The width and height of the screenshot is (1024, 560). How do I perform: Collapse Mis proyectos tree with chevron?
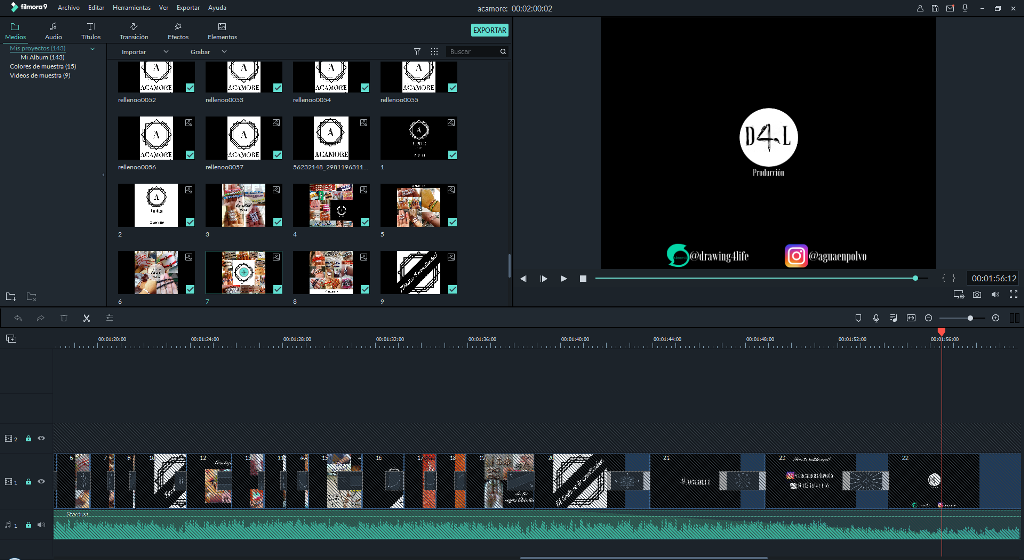92,49
